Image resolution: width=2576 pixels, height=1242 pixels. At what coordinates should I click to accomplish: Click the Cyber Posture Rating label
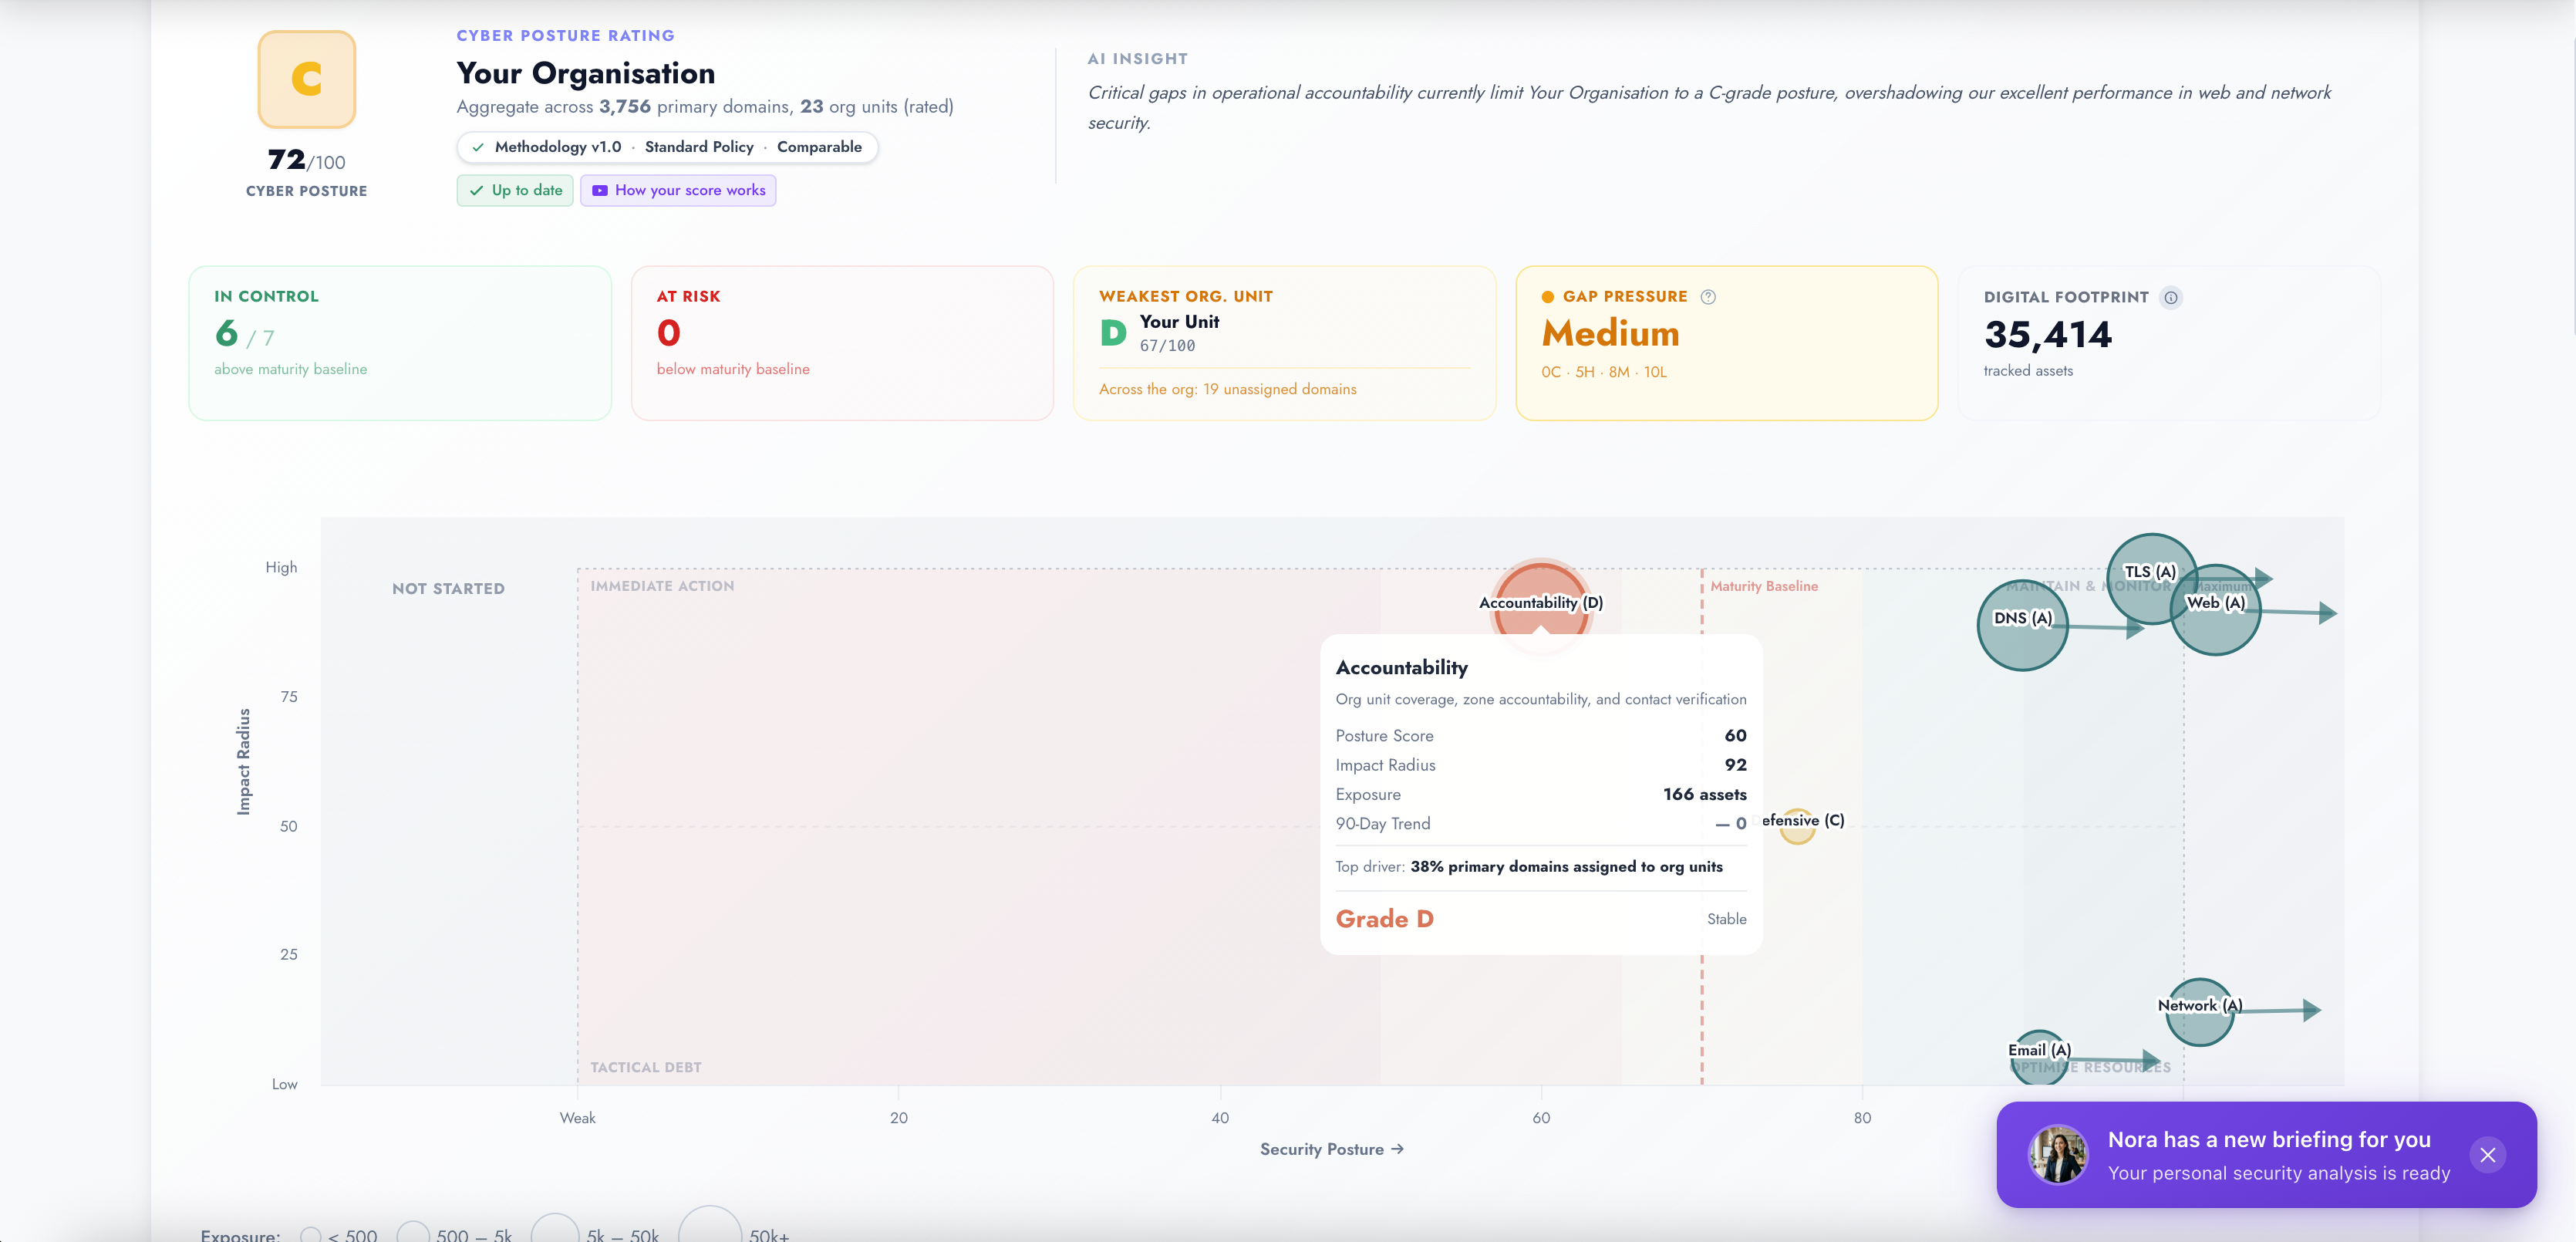click(x=565, y=36)
